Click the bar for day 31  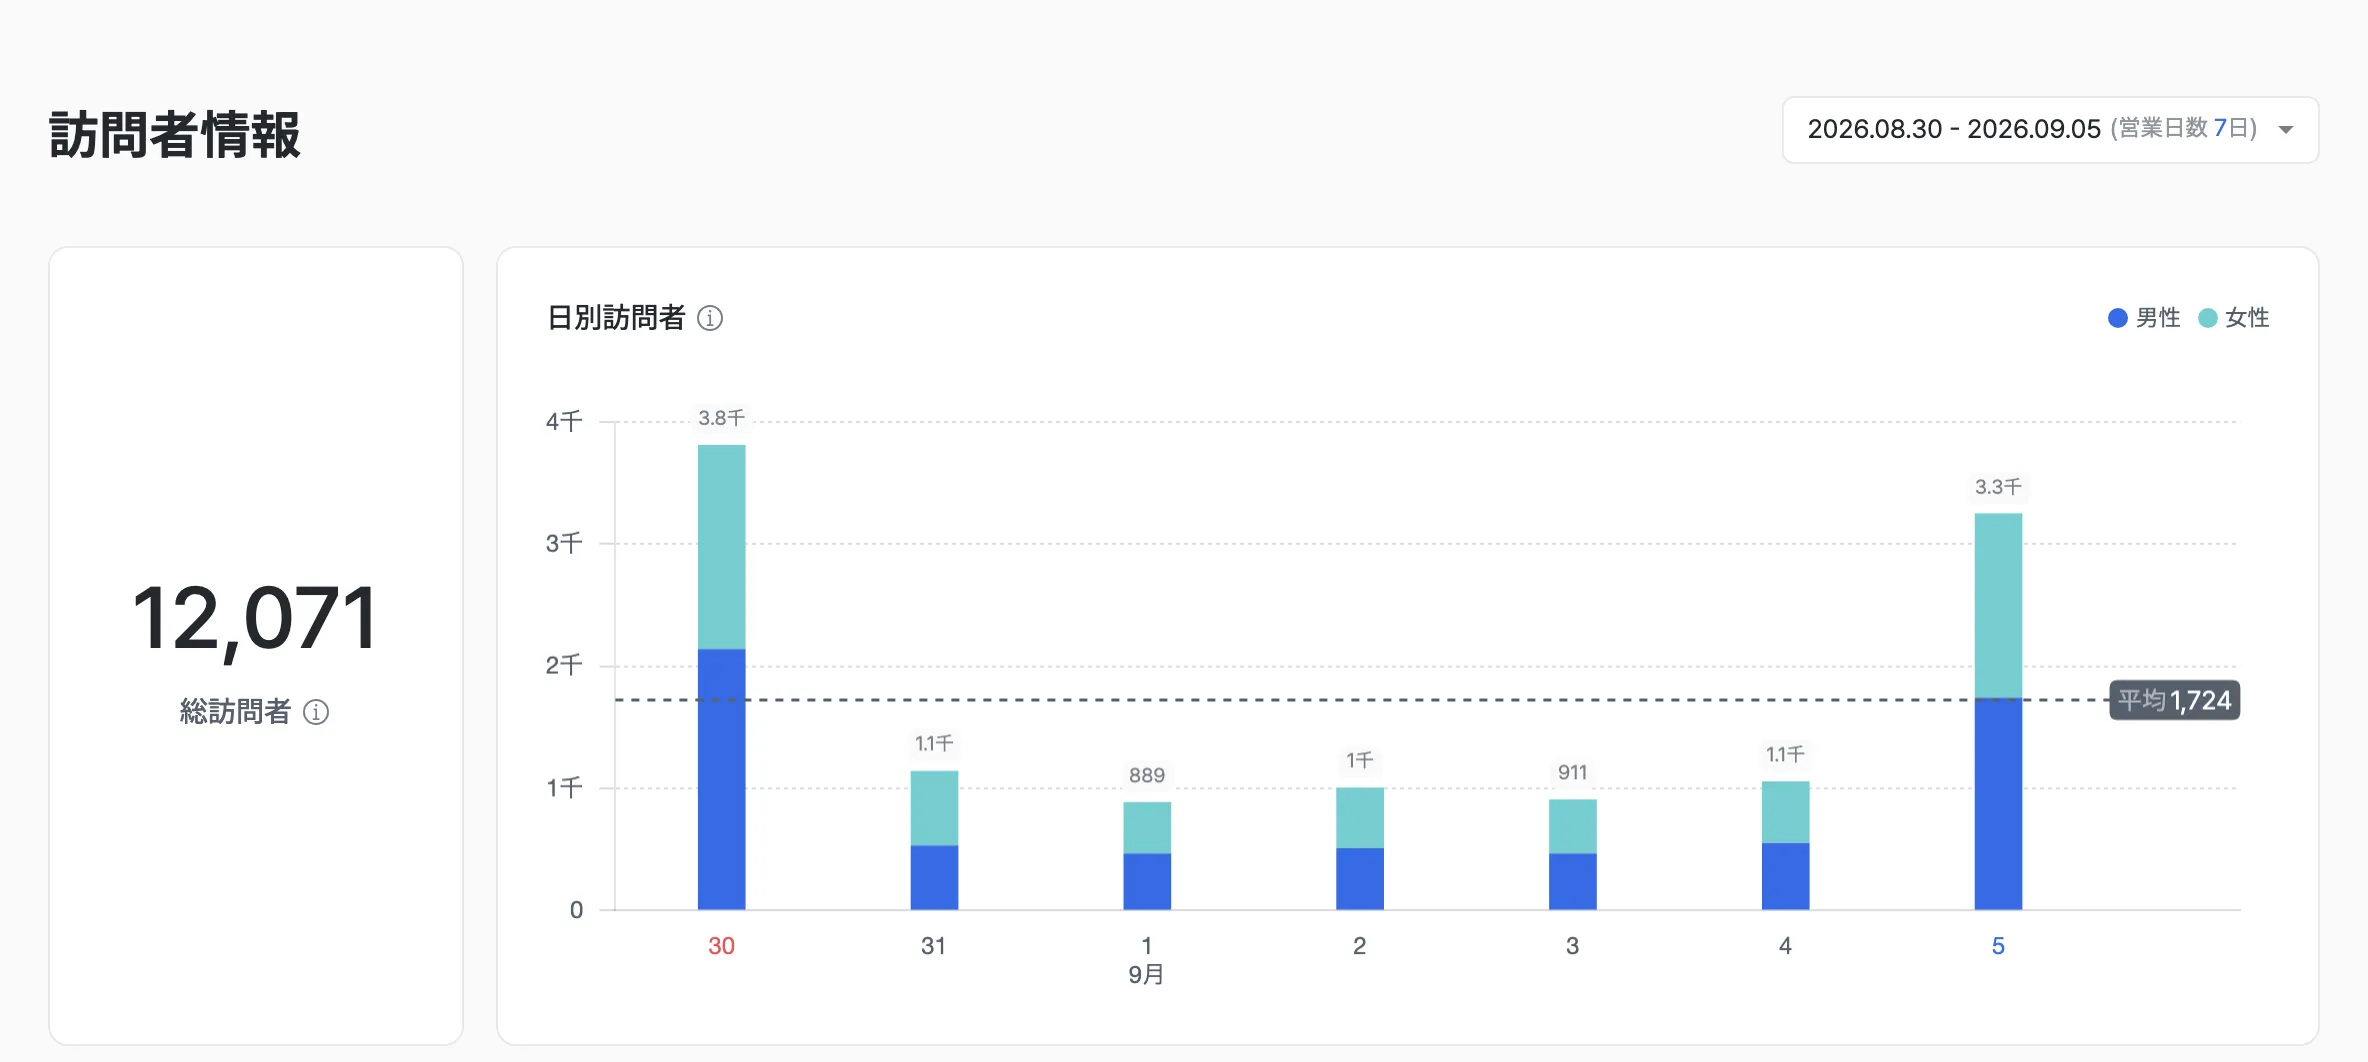tap(934, 840)
